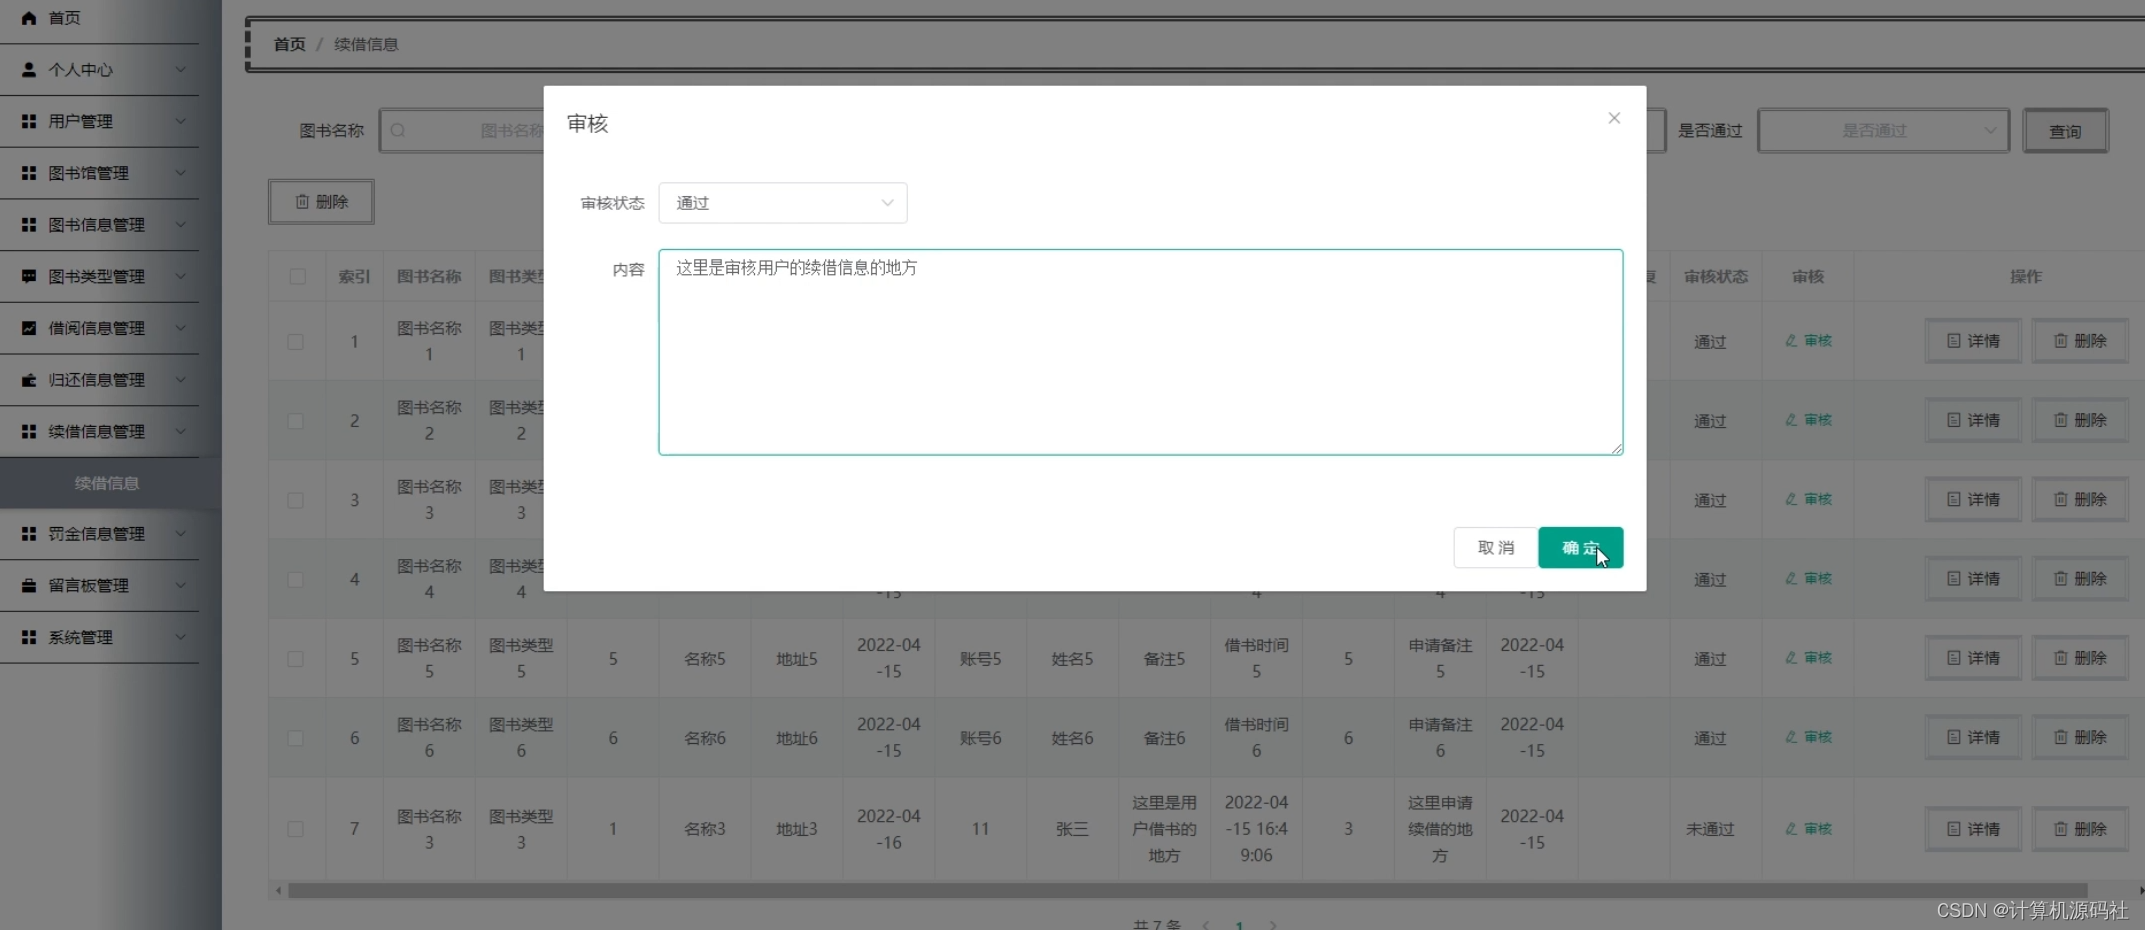Viewport: 2145px width, 930px height.
Task: Open 留言板管理 menu
Action: point(100,586)
